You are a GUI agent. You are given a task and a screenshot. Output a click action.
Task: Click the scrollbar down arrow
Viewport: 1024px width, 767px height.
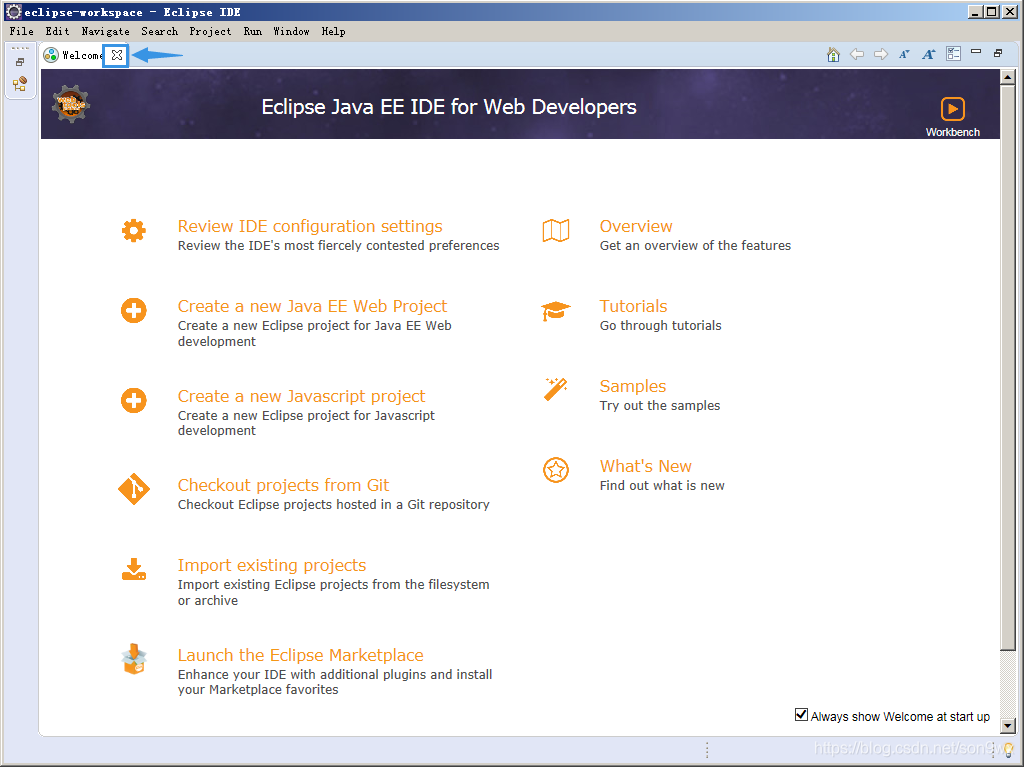1008,725
